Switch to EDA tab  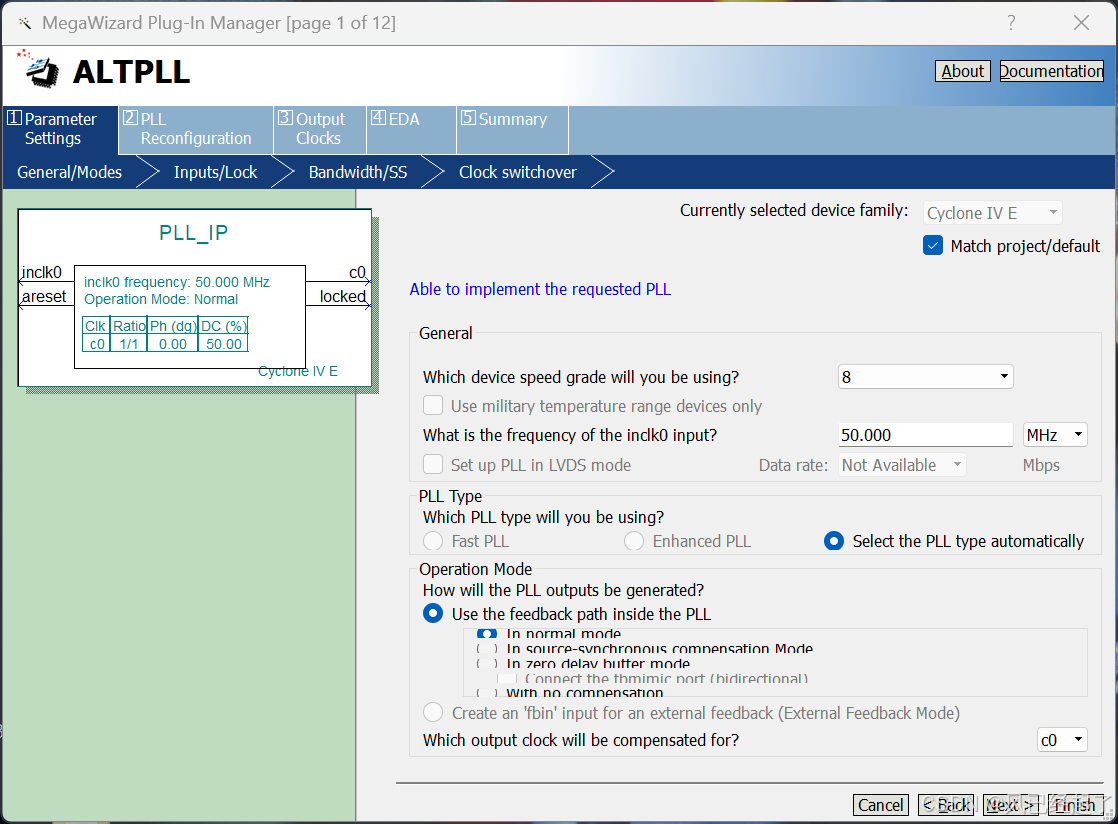tap(411, 129)
